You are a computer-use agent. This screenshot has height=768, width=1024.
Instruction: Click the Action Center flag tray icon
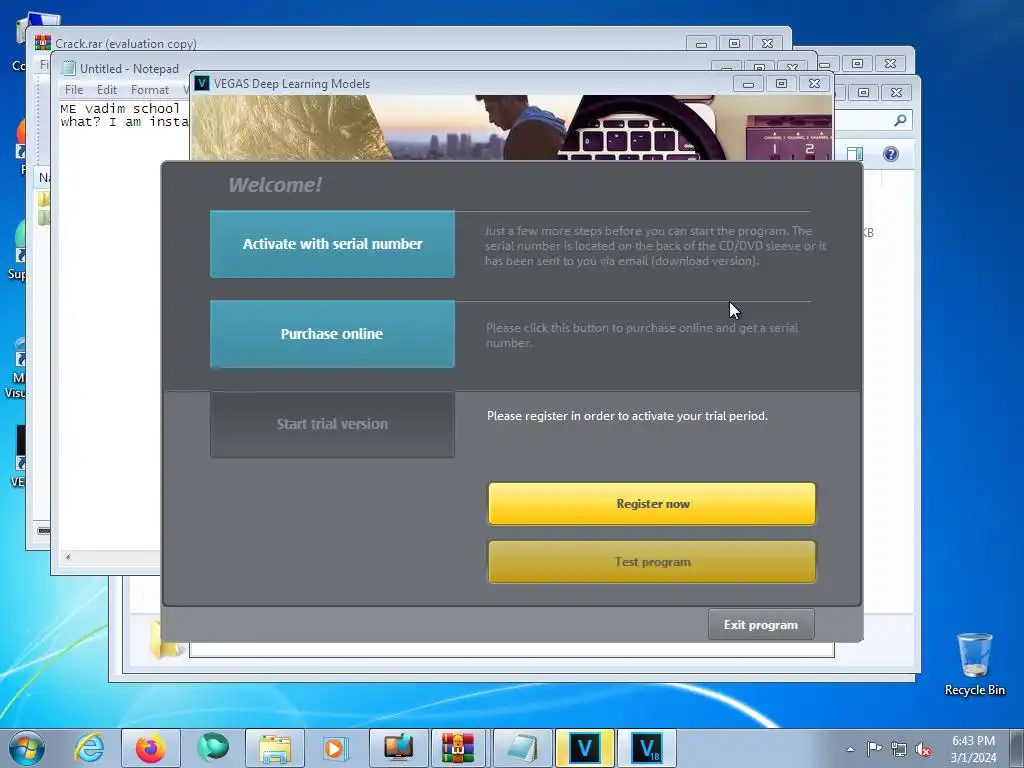[874, 748]
